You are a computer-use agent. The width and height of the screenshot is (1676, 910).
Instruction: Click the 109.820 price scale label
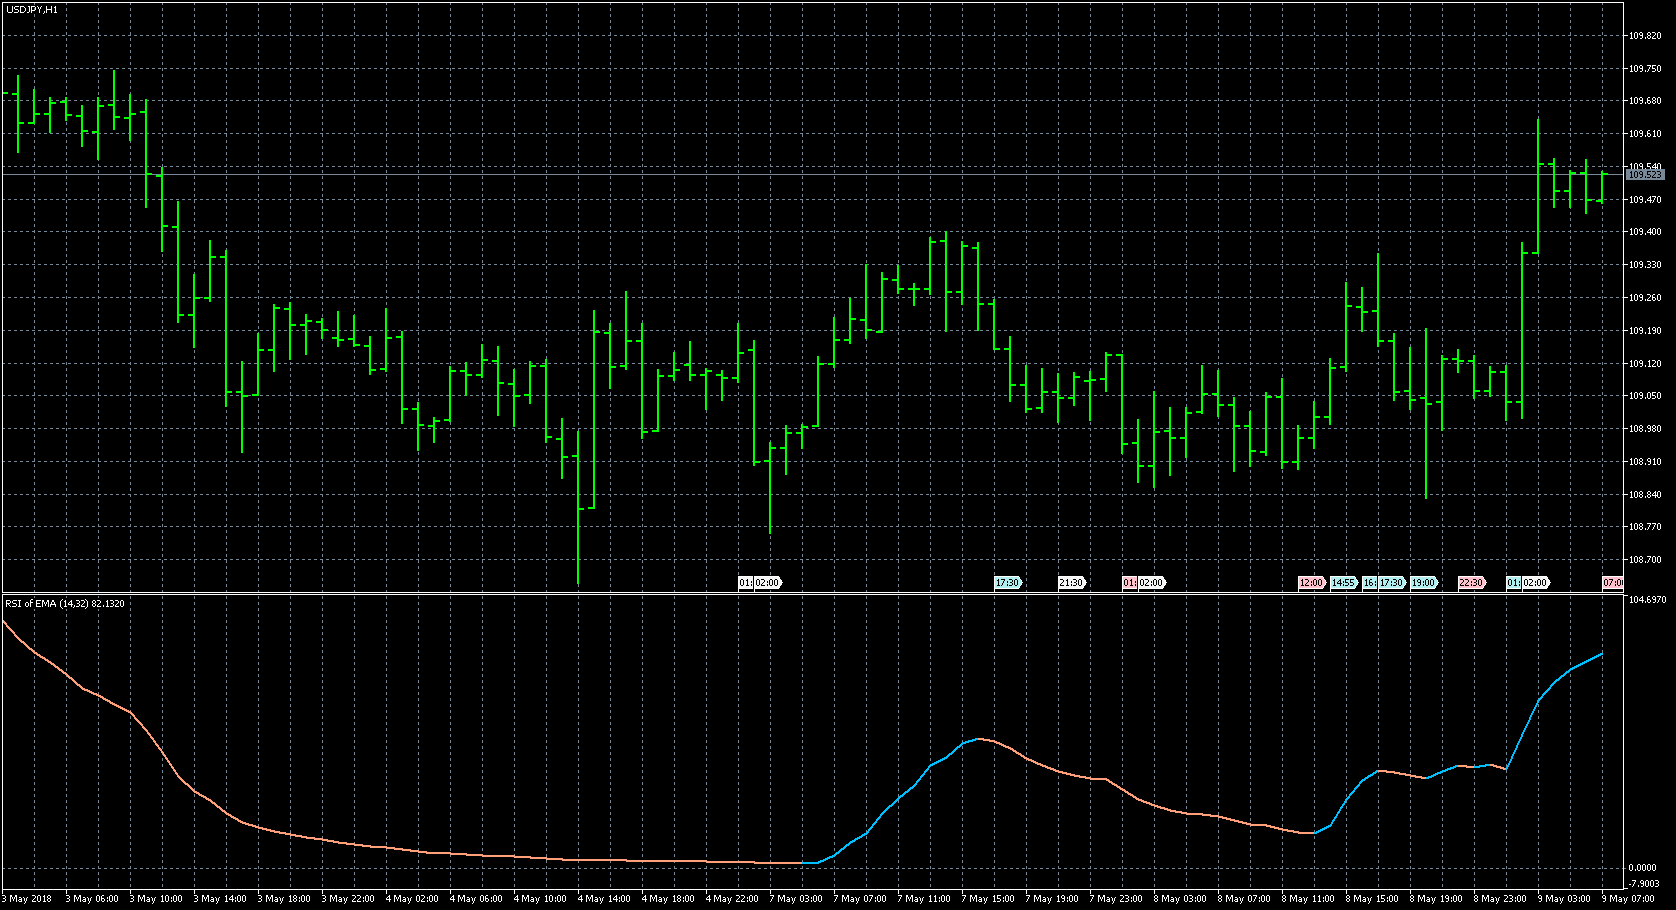tap(1645, 36)
